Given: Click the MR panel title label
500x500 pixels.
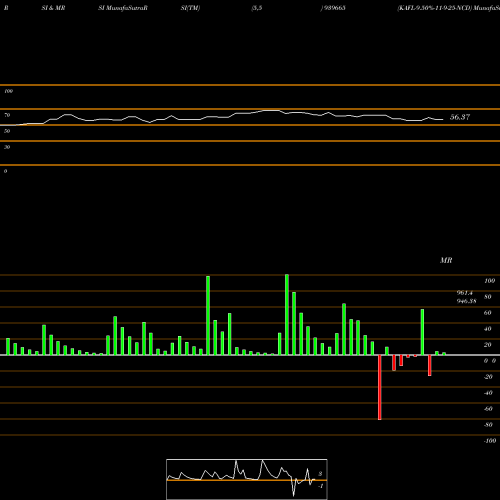Looking at the screenshot, I should coord(446,260).
